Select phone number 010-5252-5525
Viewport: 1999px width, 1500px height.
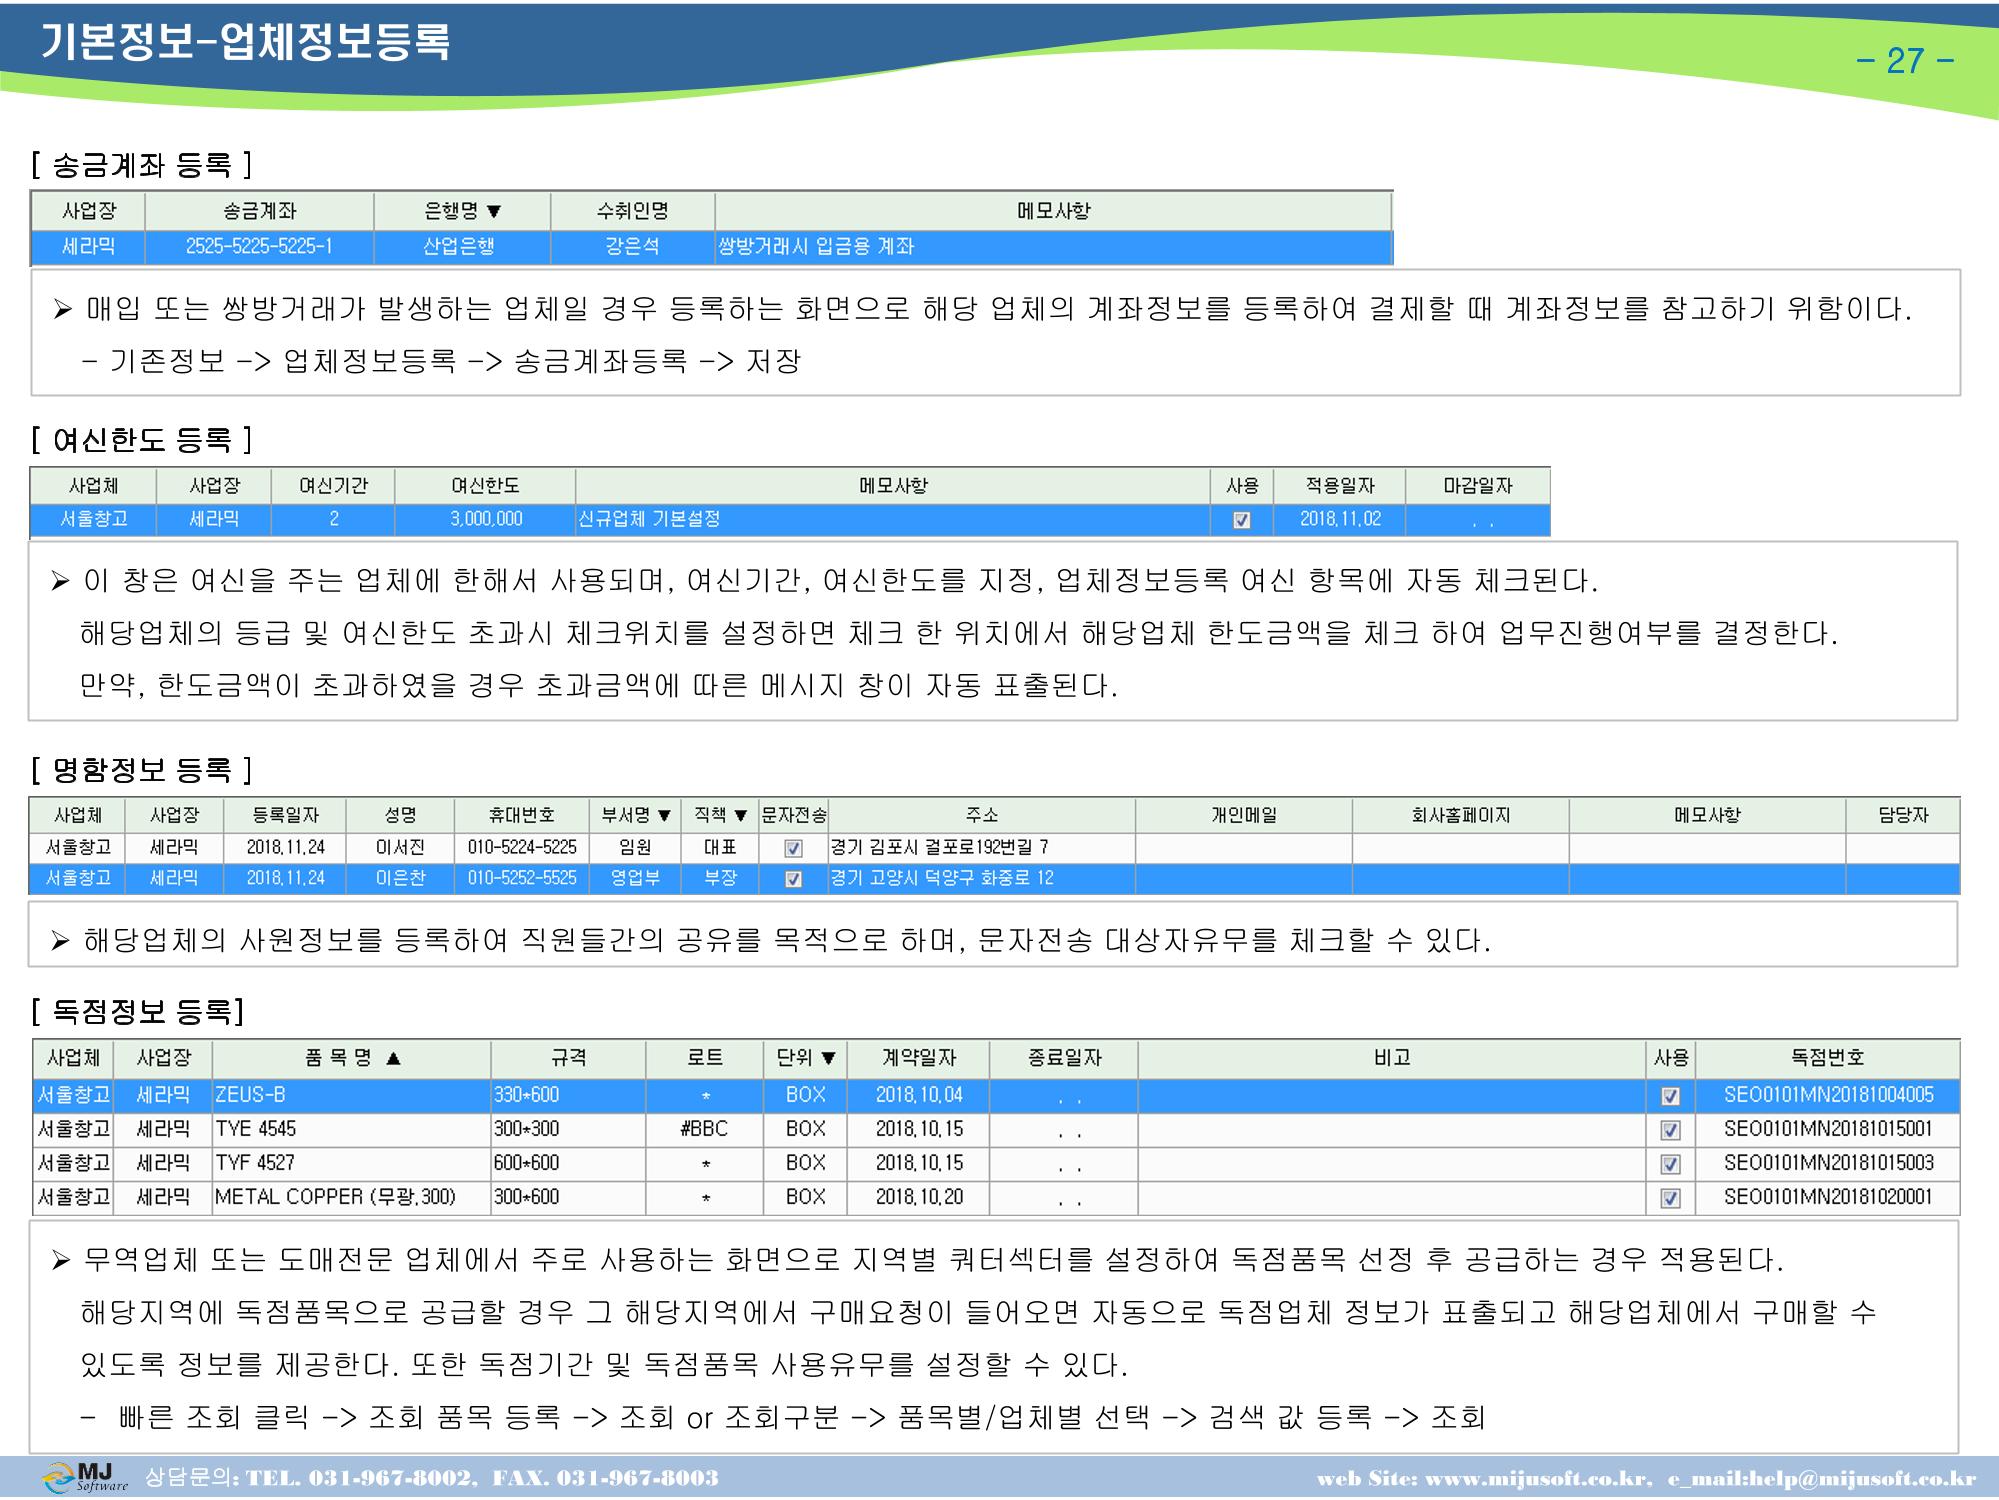point(522,879)
